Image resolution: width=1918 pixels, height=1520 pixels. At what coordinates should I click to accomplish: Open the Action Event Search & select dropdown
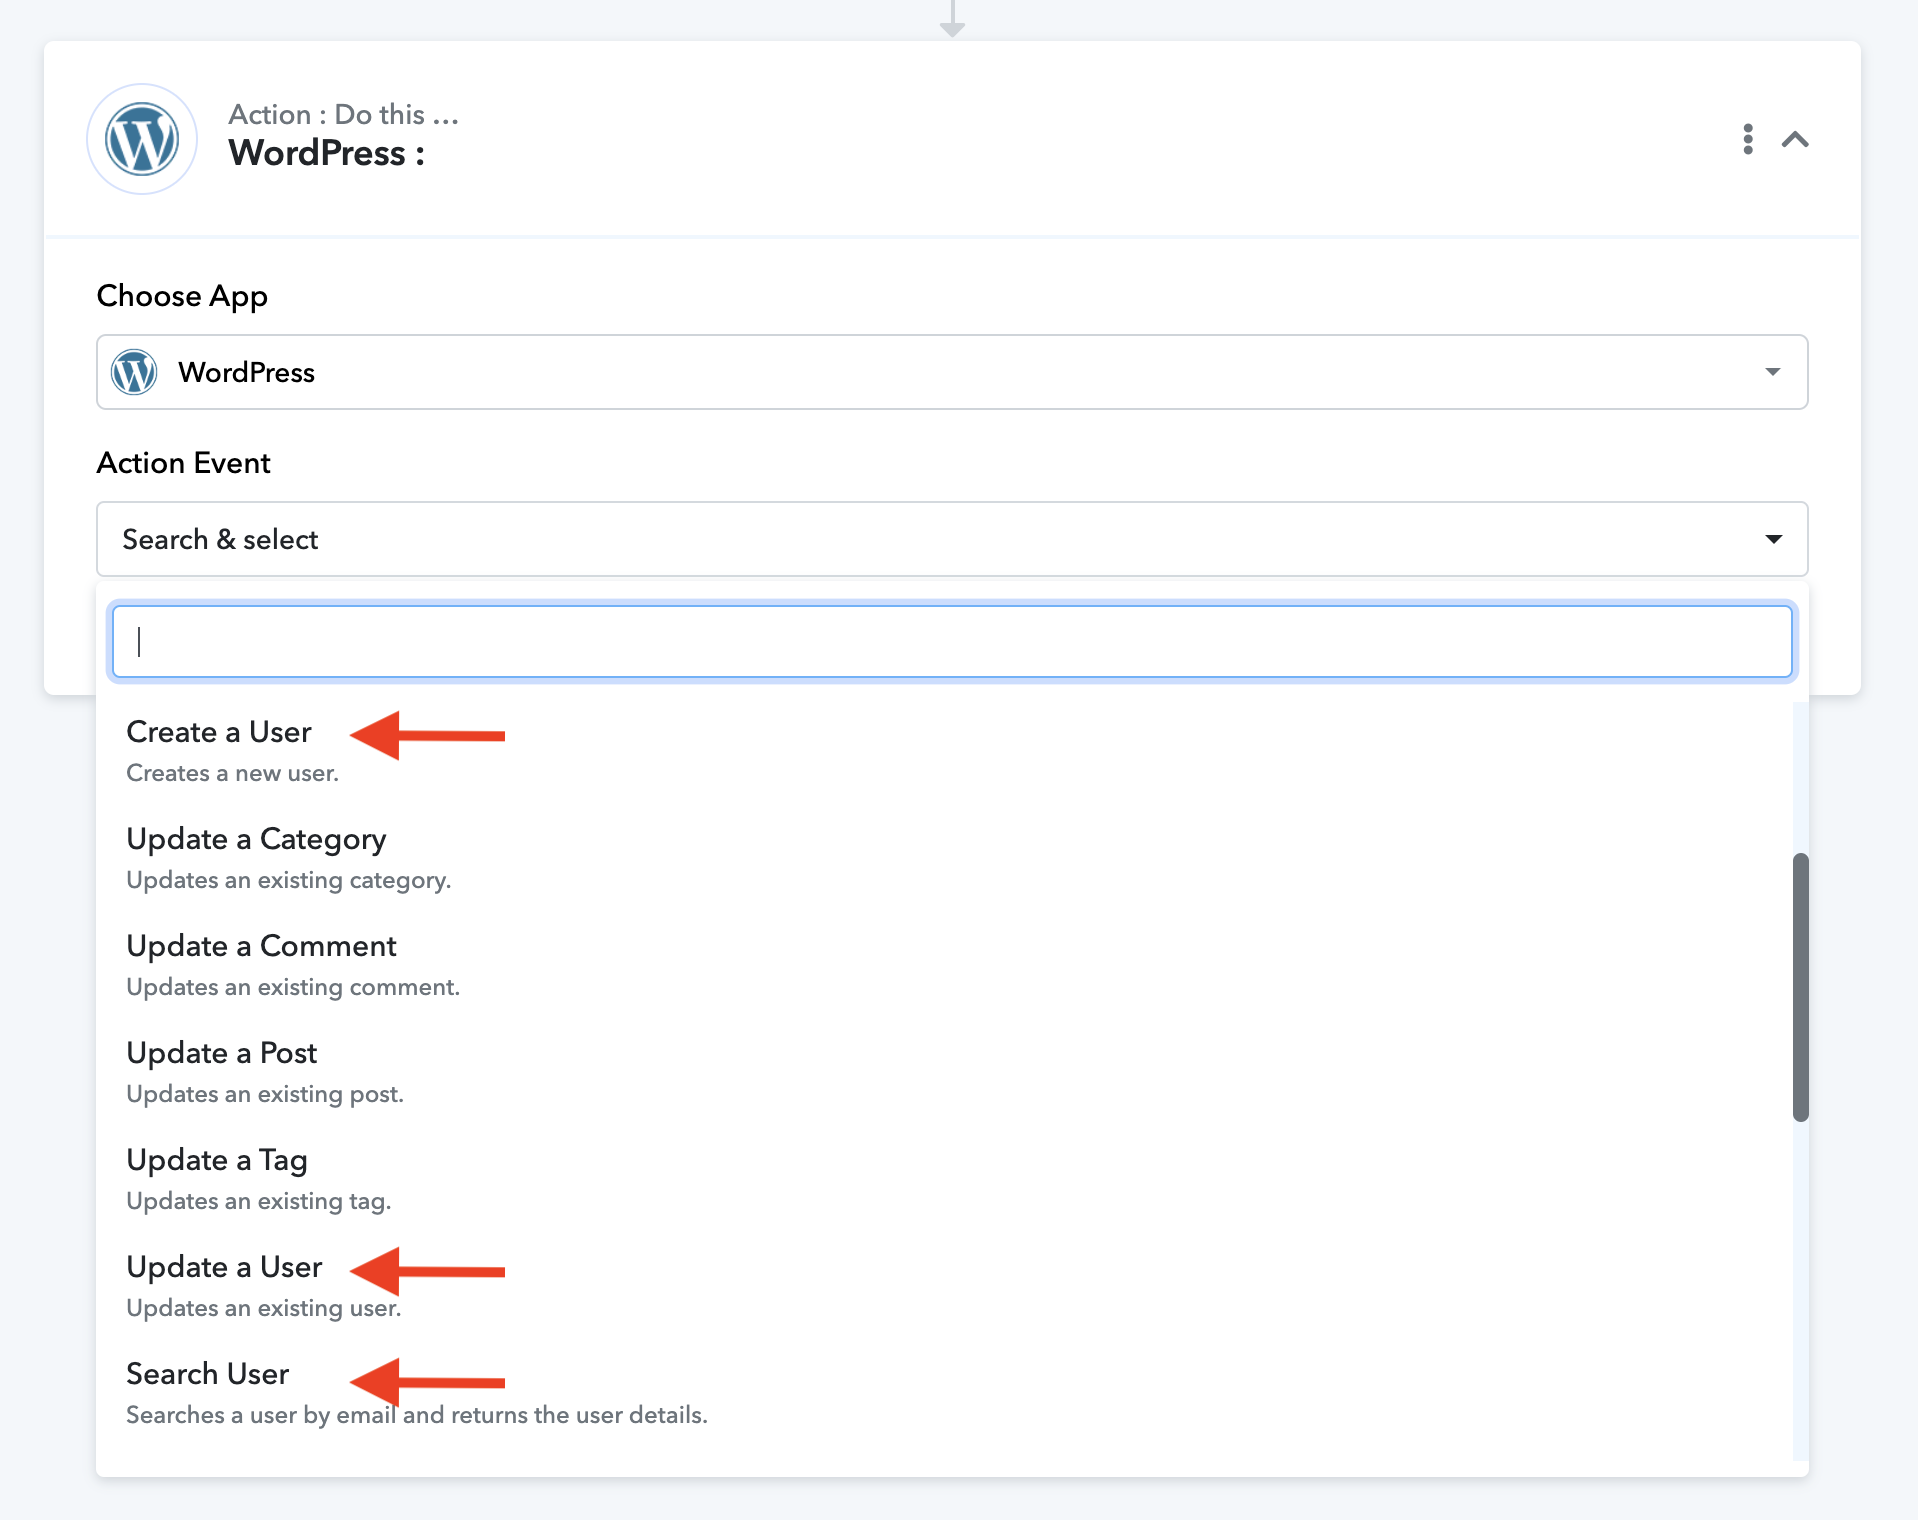click(x=952, y=539)
